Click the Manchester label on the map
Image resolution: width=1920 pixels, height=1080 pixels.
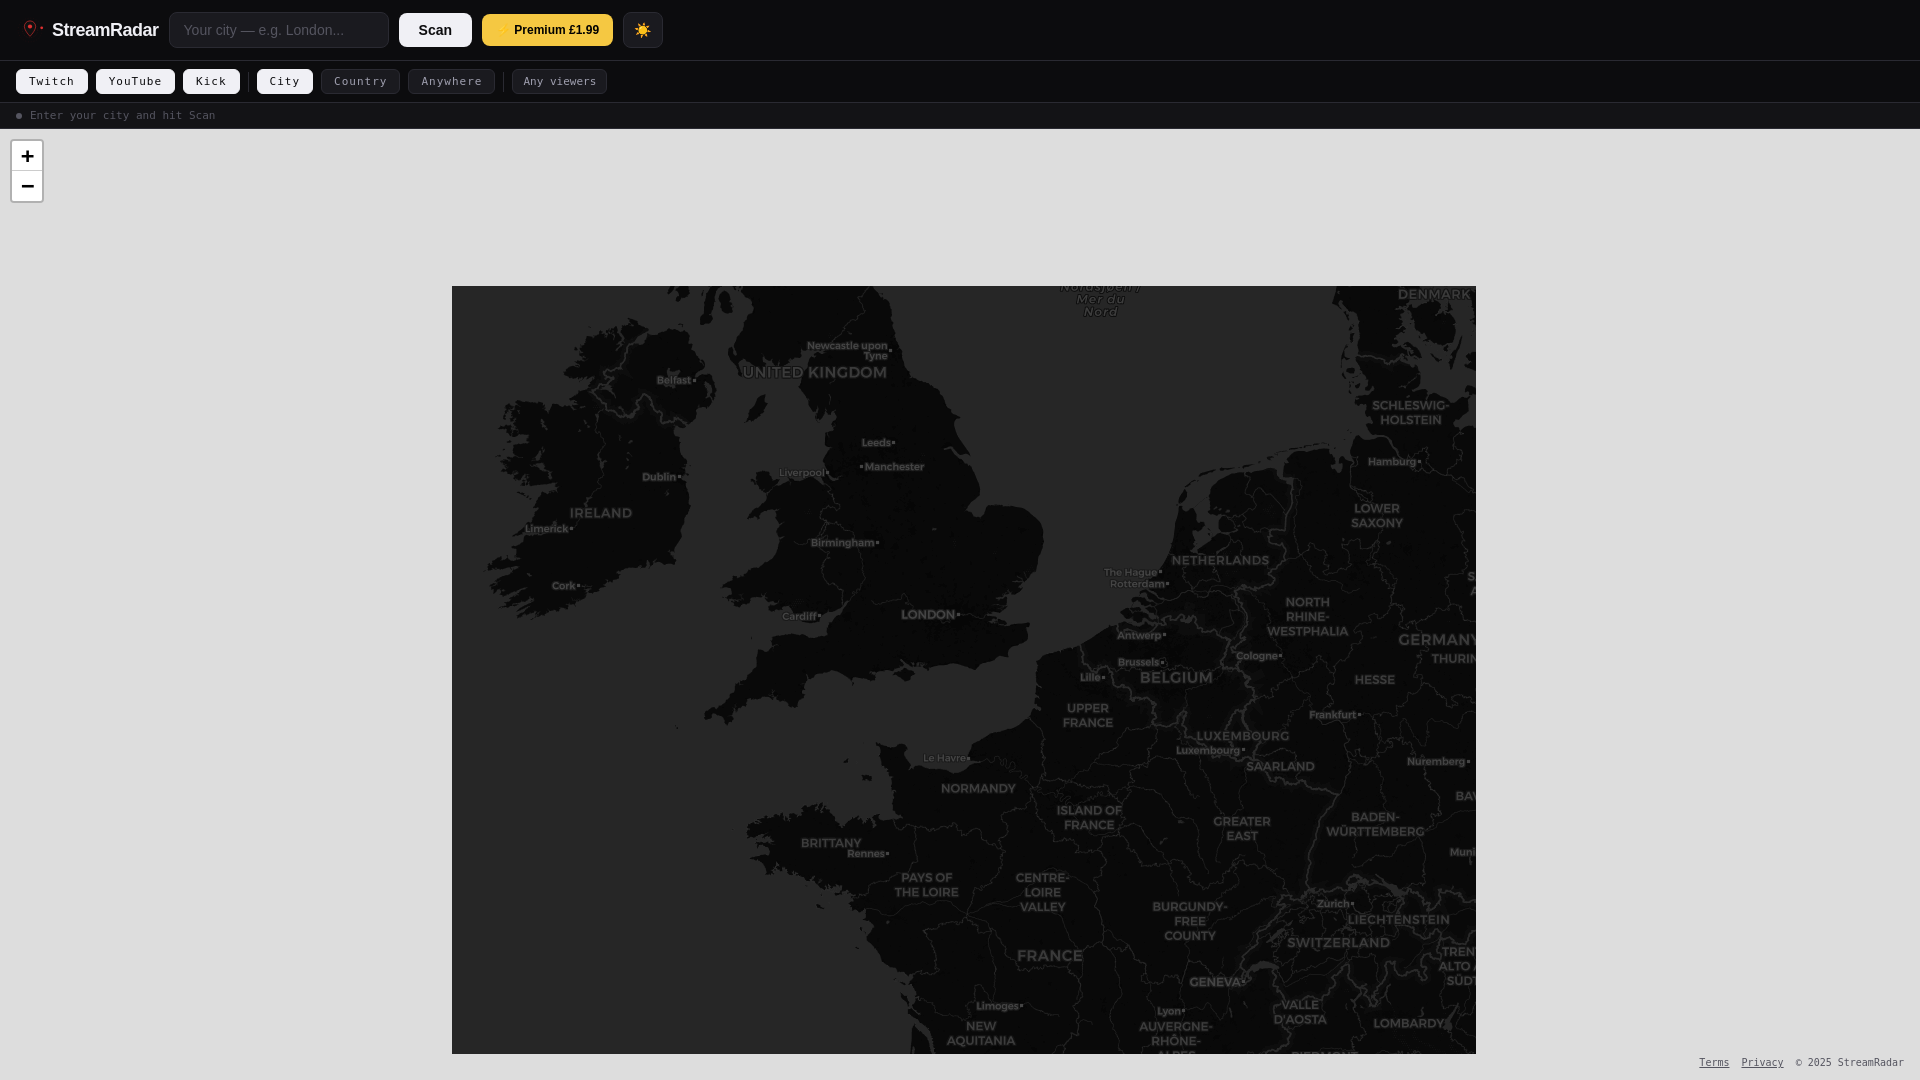click(894, 467)
